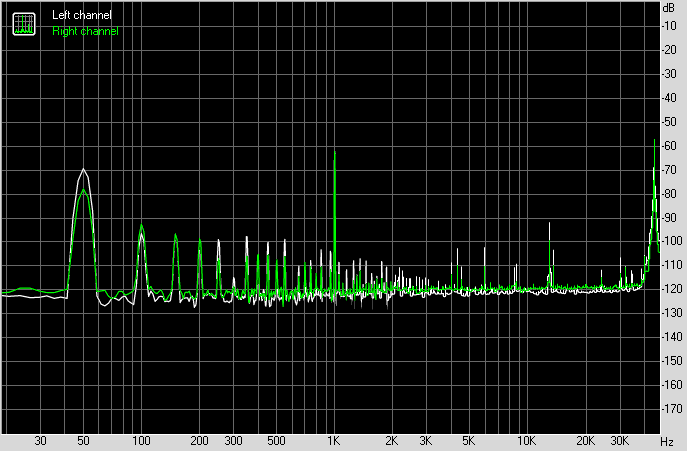The image size is (687, 451).
Task: Click the '3K' frequency axis label
Action: pos(425,440)
